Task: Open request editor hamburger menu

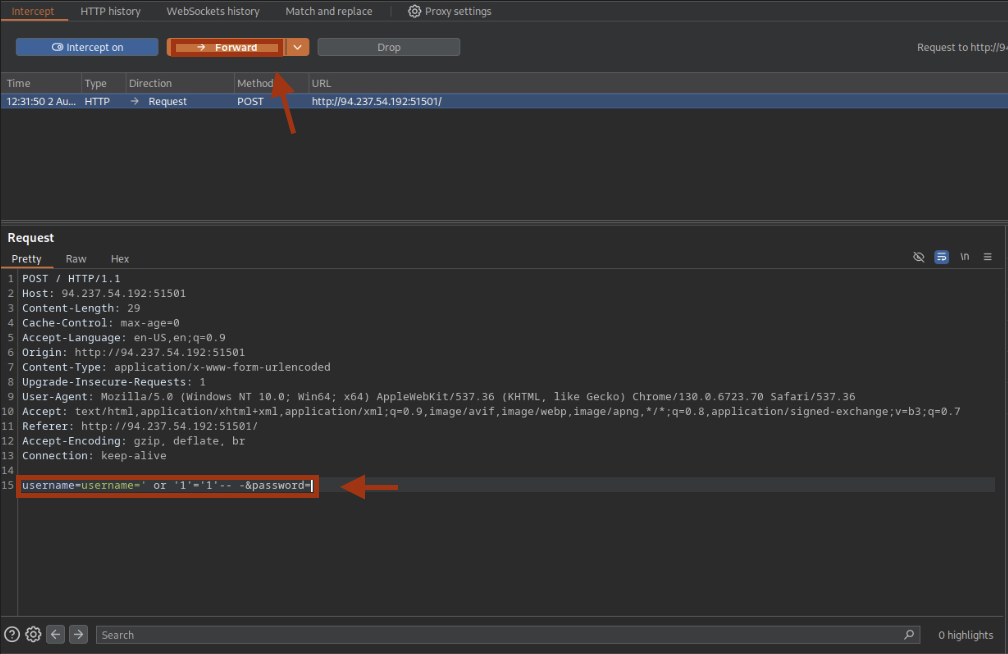Action: click(987, 257)
